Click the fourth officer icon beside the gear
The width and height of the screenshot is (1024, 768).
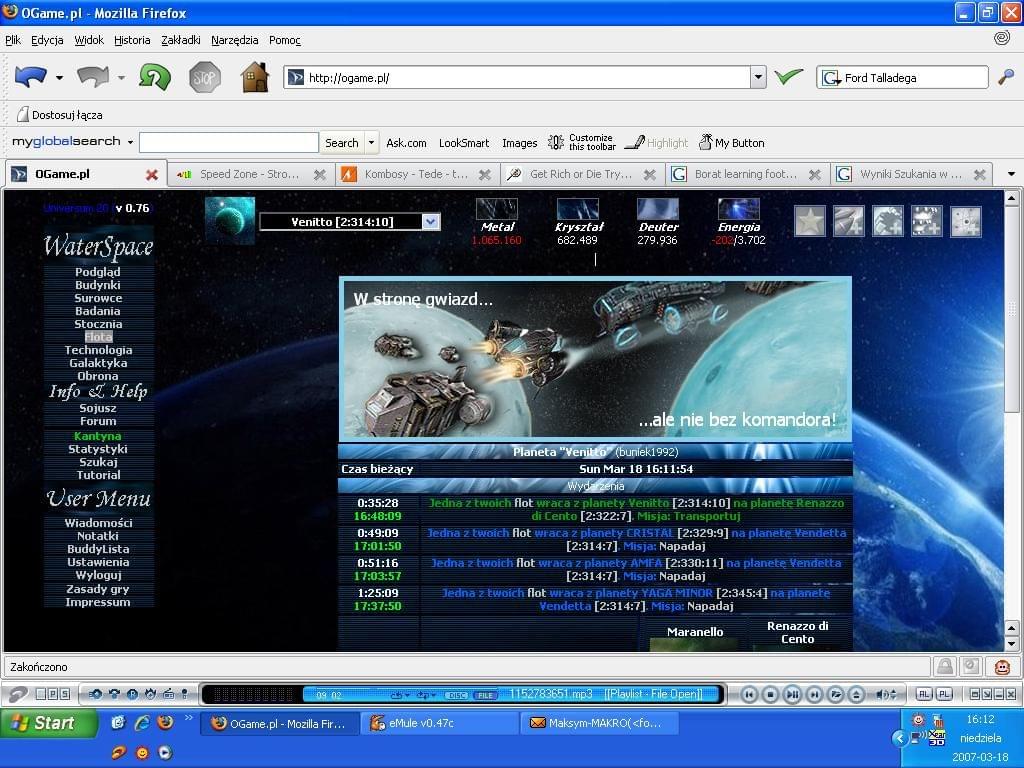tap(927, 221)
